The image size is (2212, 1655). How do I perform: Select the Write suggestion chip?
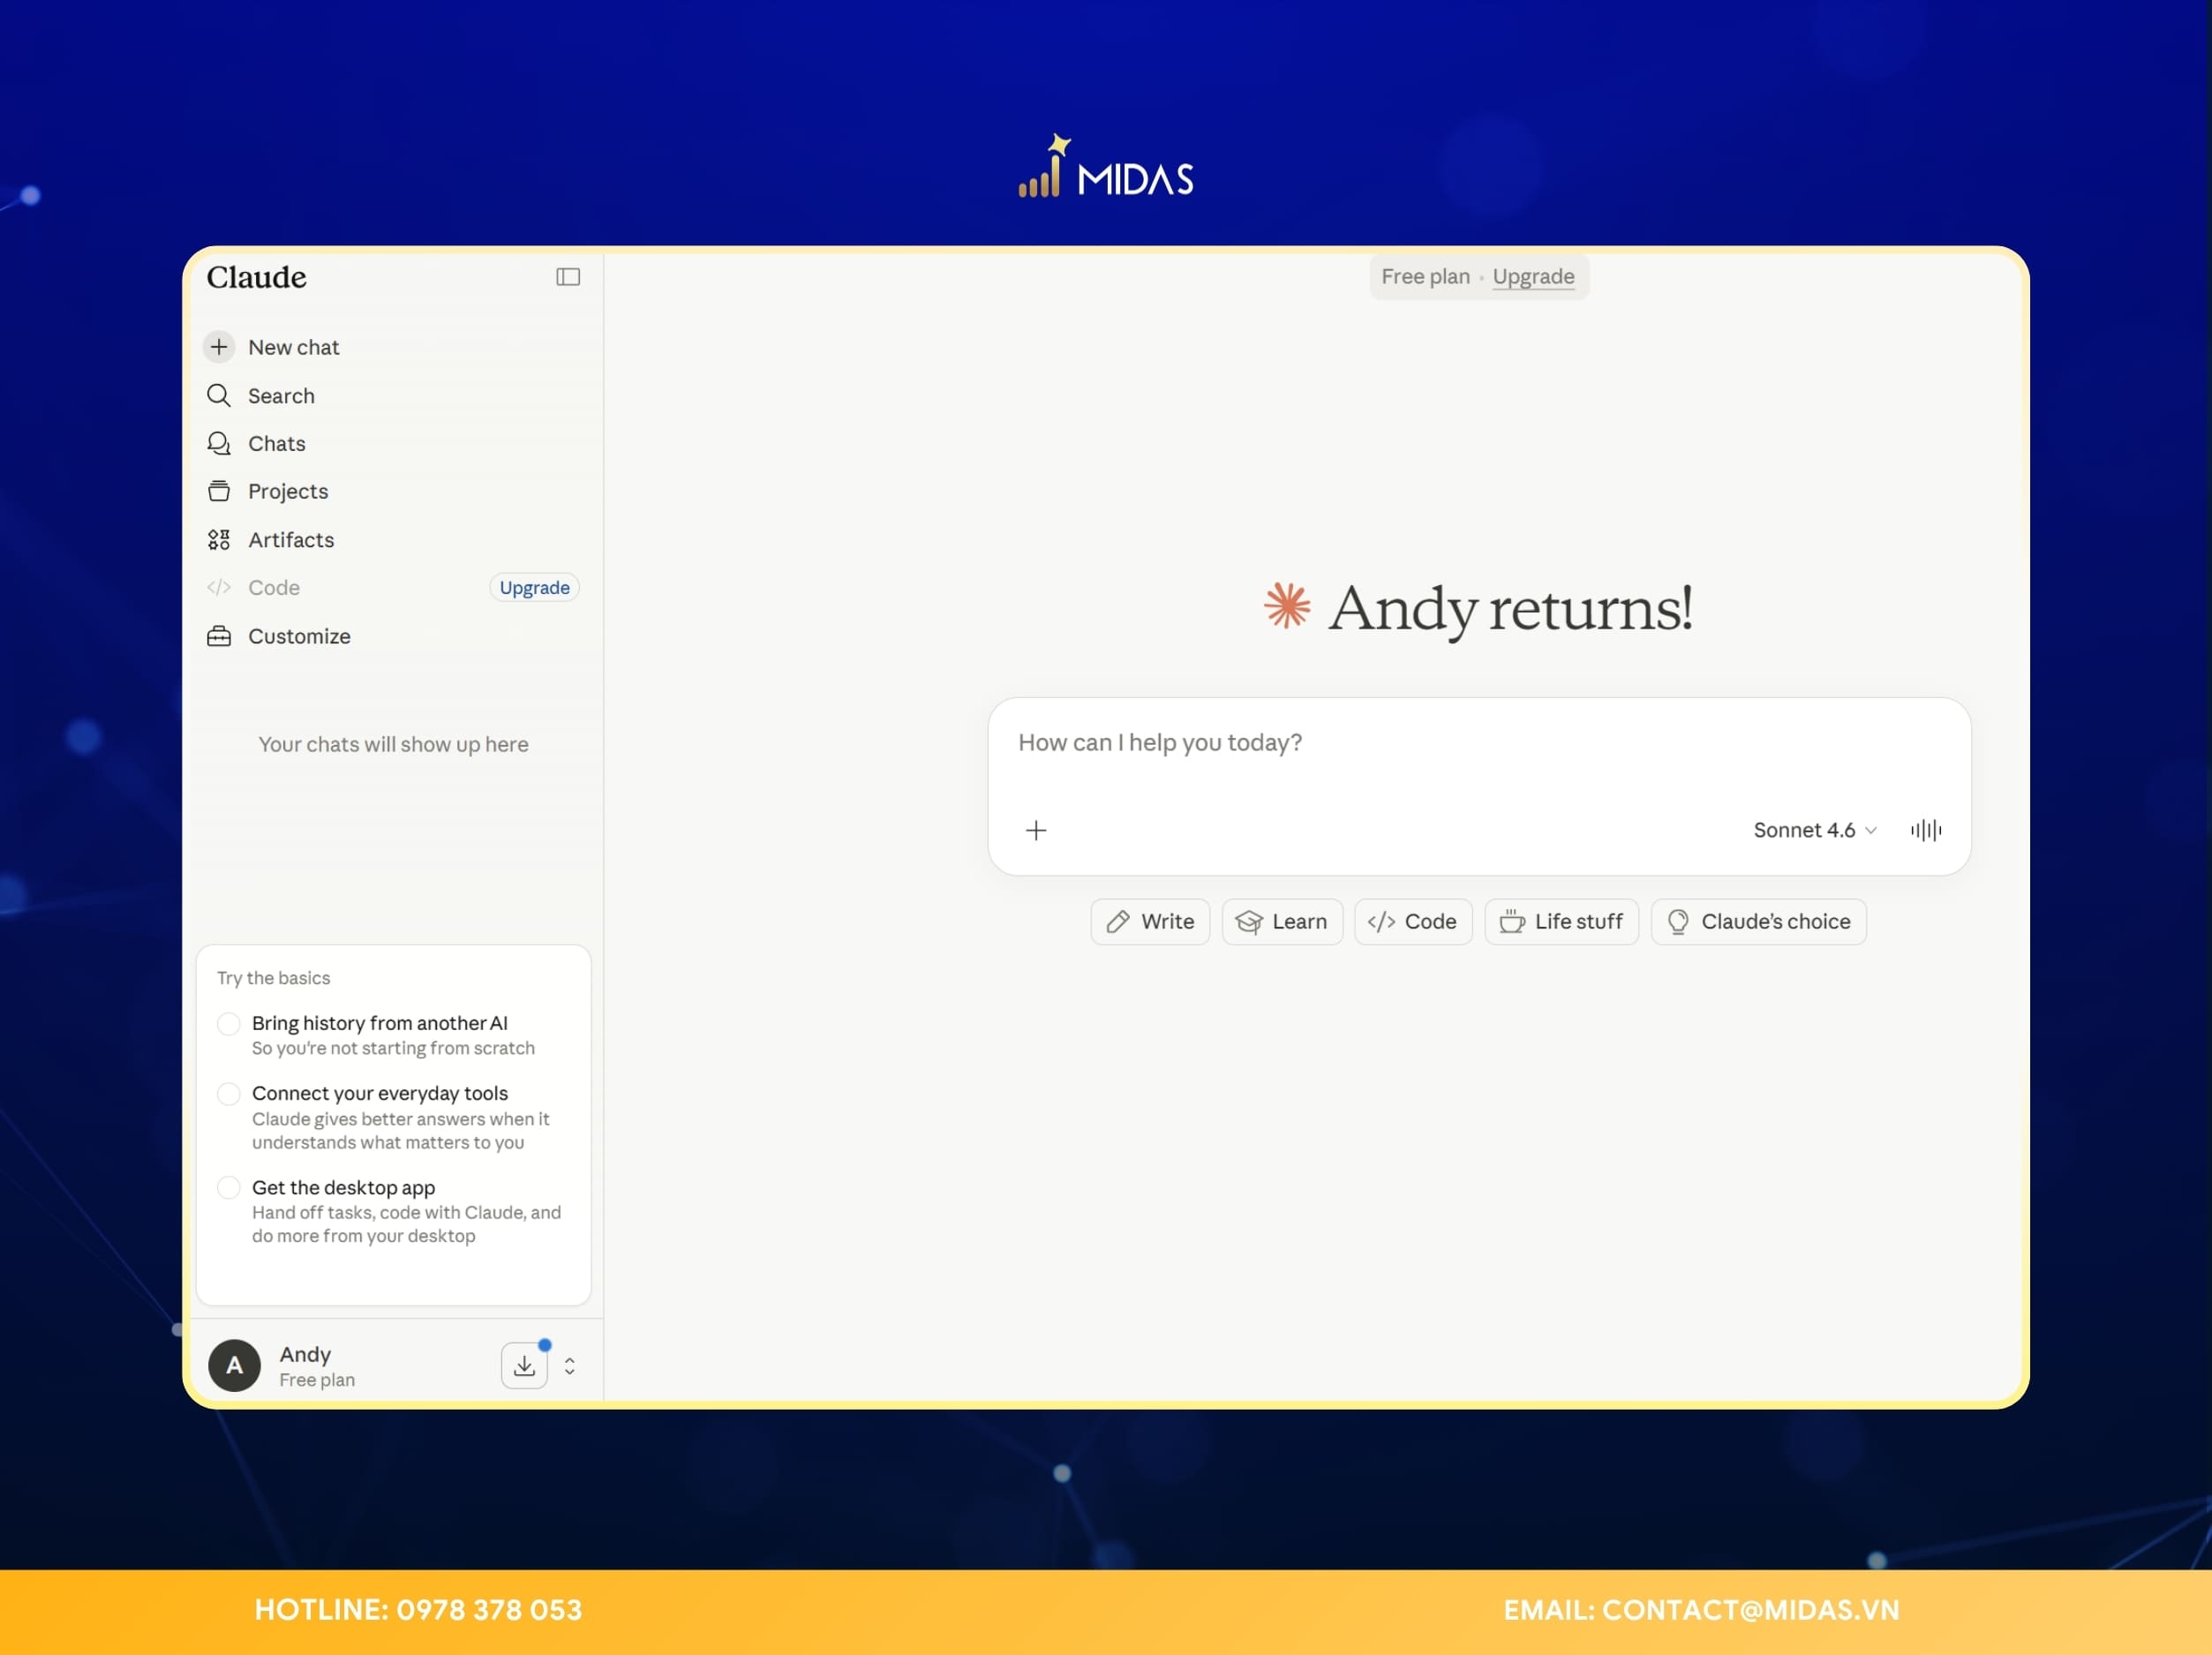[1150, 921]
